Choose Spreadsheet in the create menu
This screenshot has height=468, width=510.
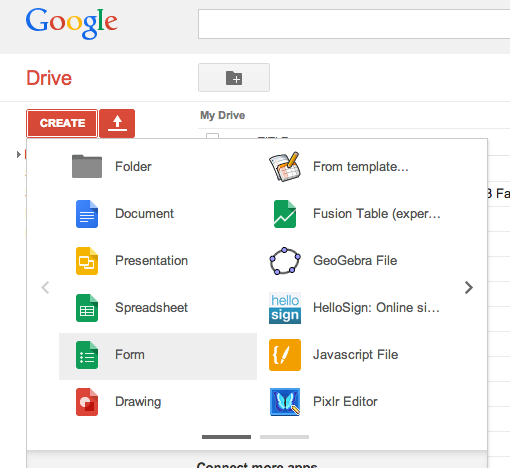point(158,308)
